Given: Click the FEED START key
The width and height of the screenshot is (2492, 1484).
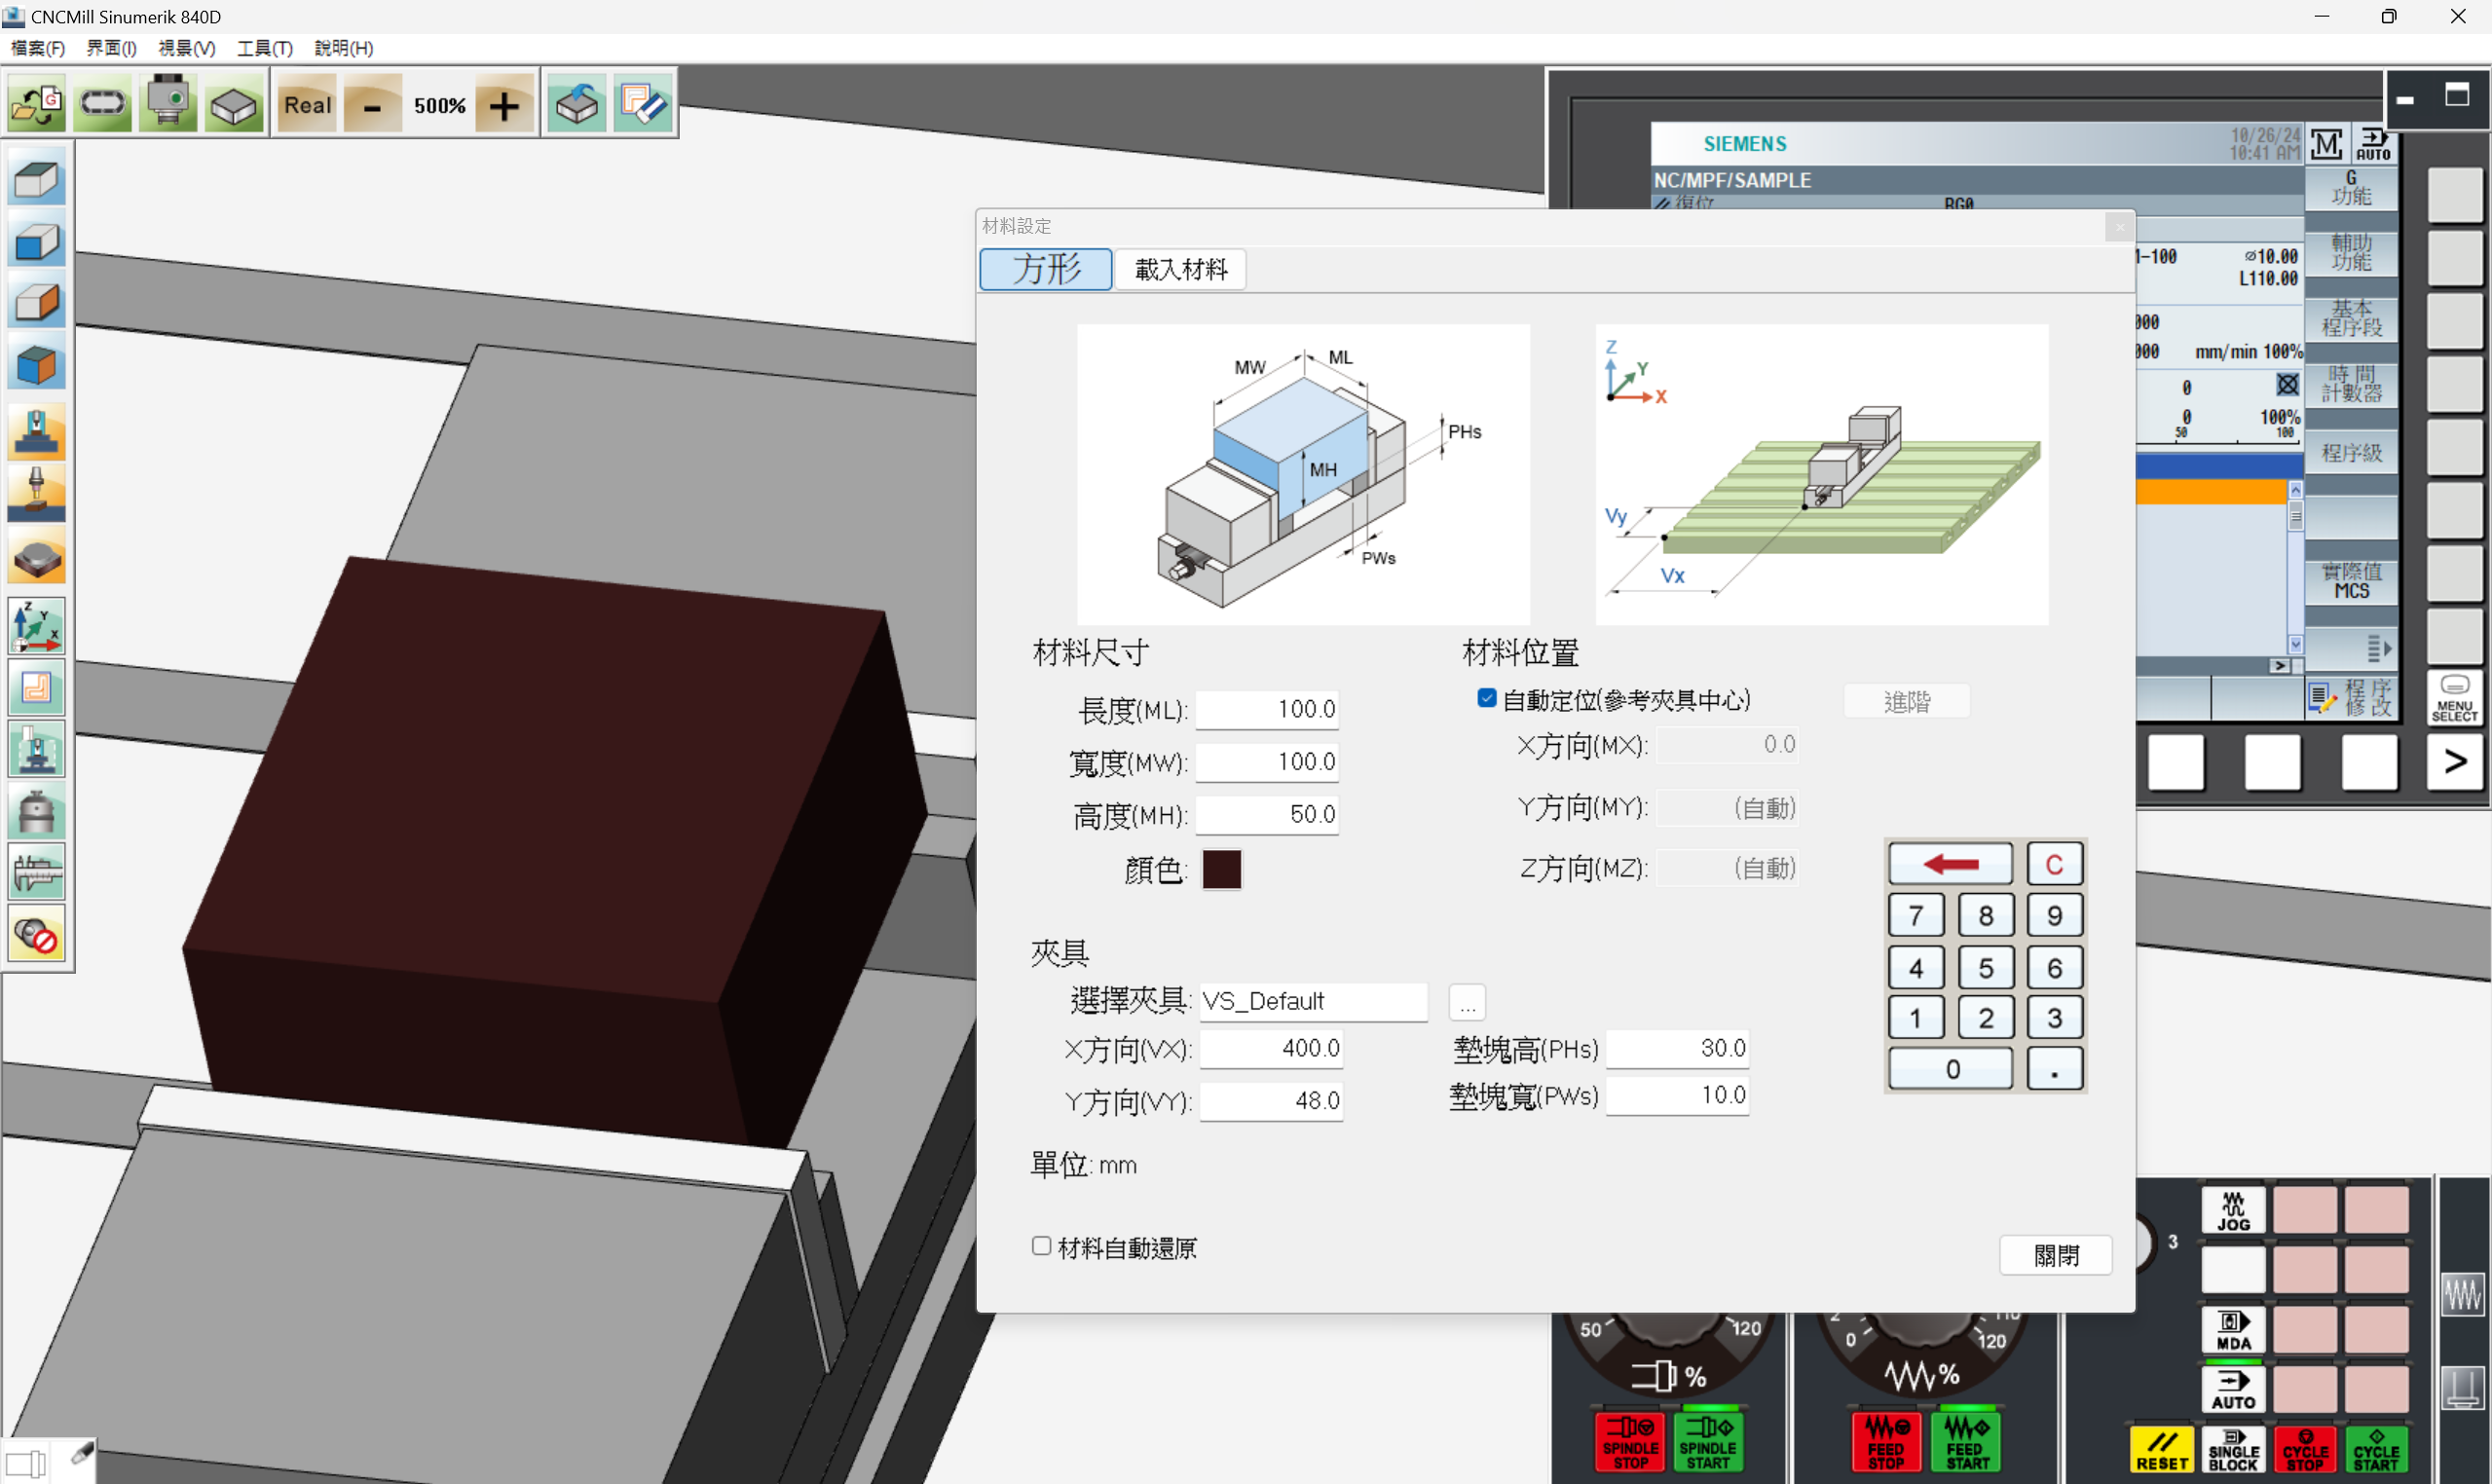Looking at the screenshot, I should click(x=1966, y=1442).
